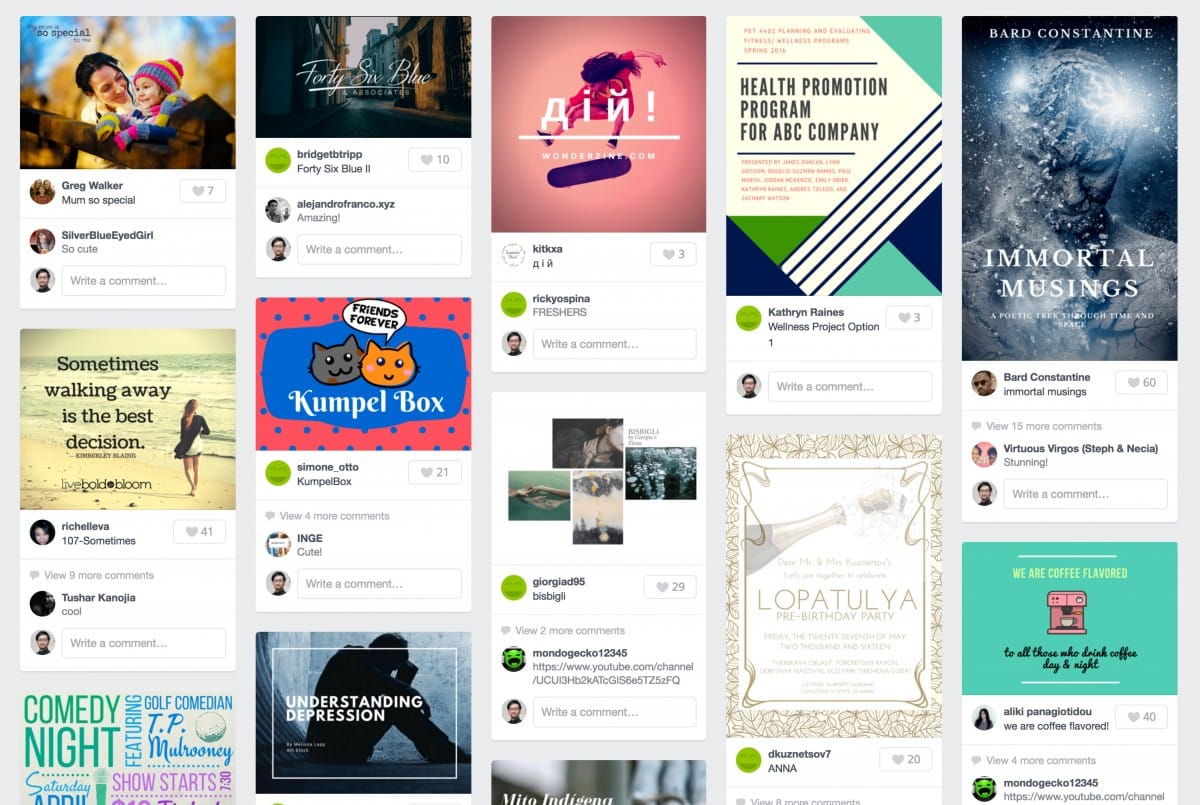Open richelleva's profile avatar
This screenshot has height=805, width=1200.
[42, 532]
